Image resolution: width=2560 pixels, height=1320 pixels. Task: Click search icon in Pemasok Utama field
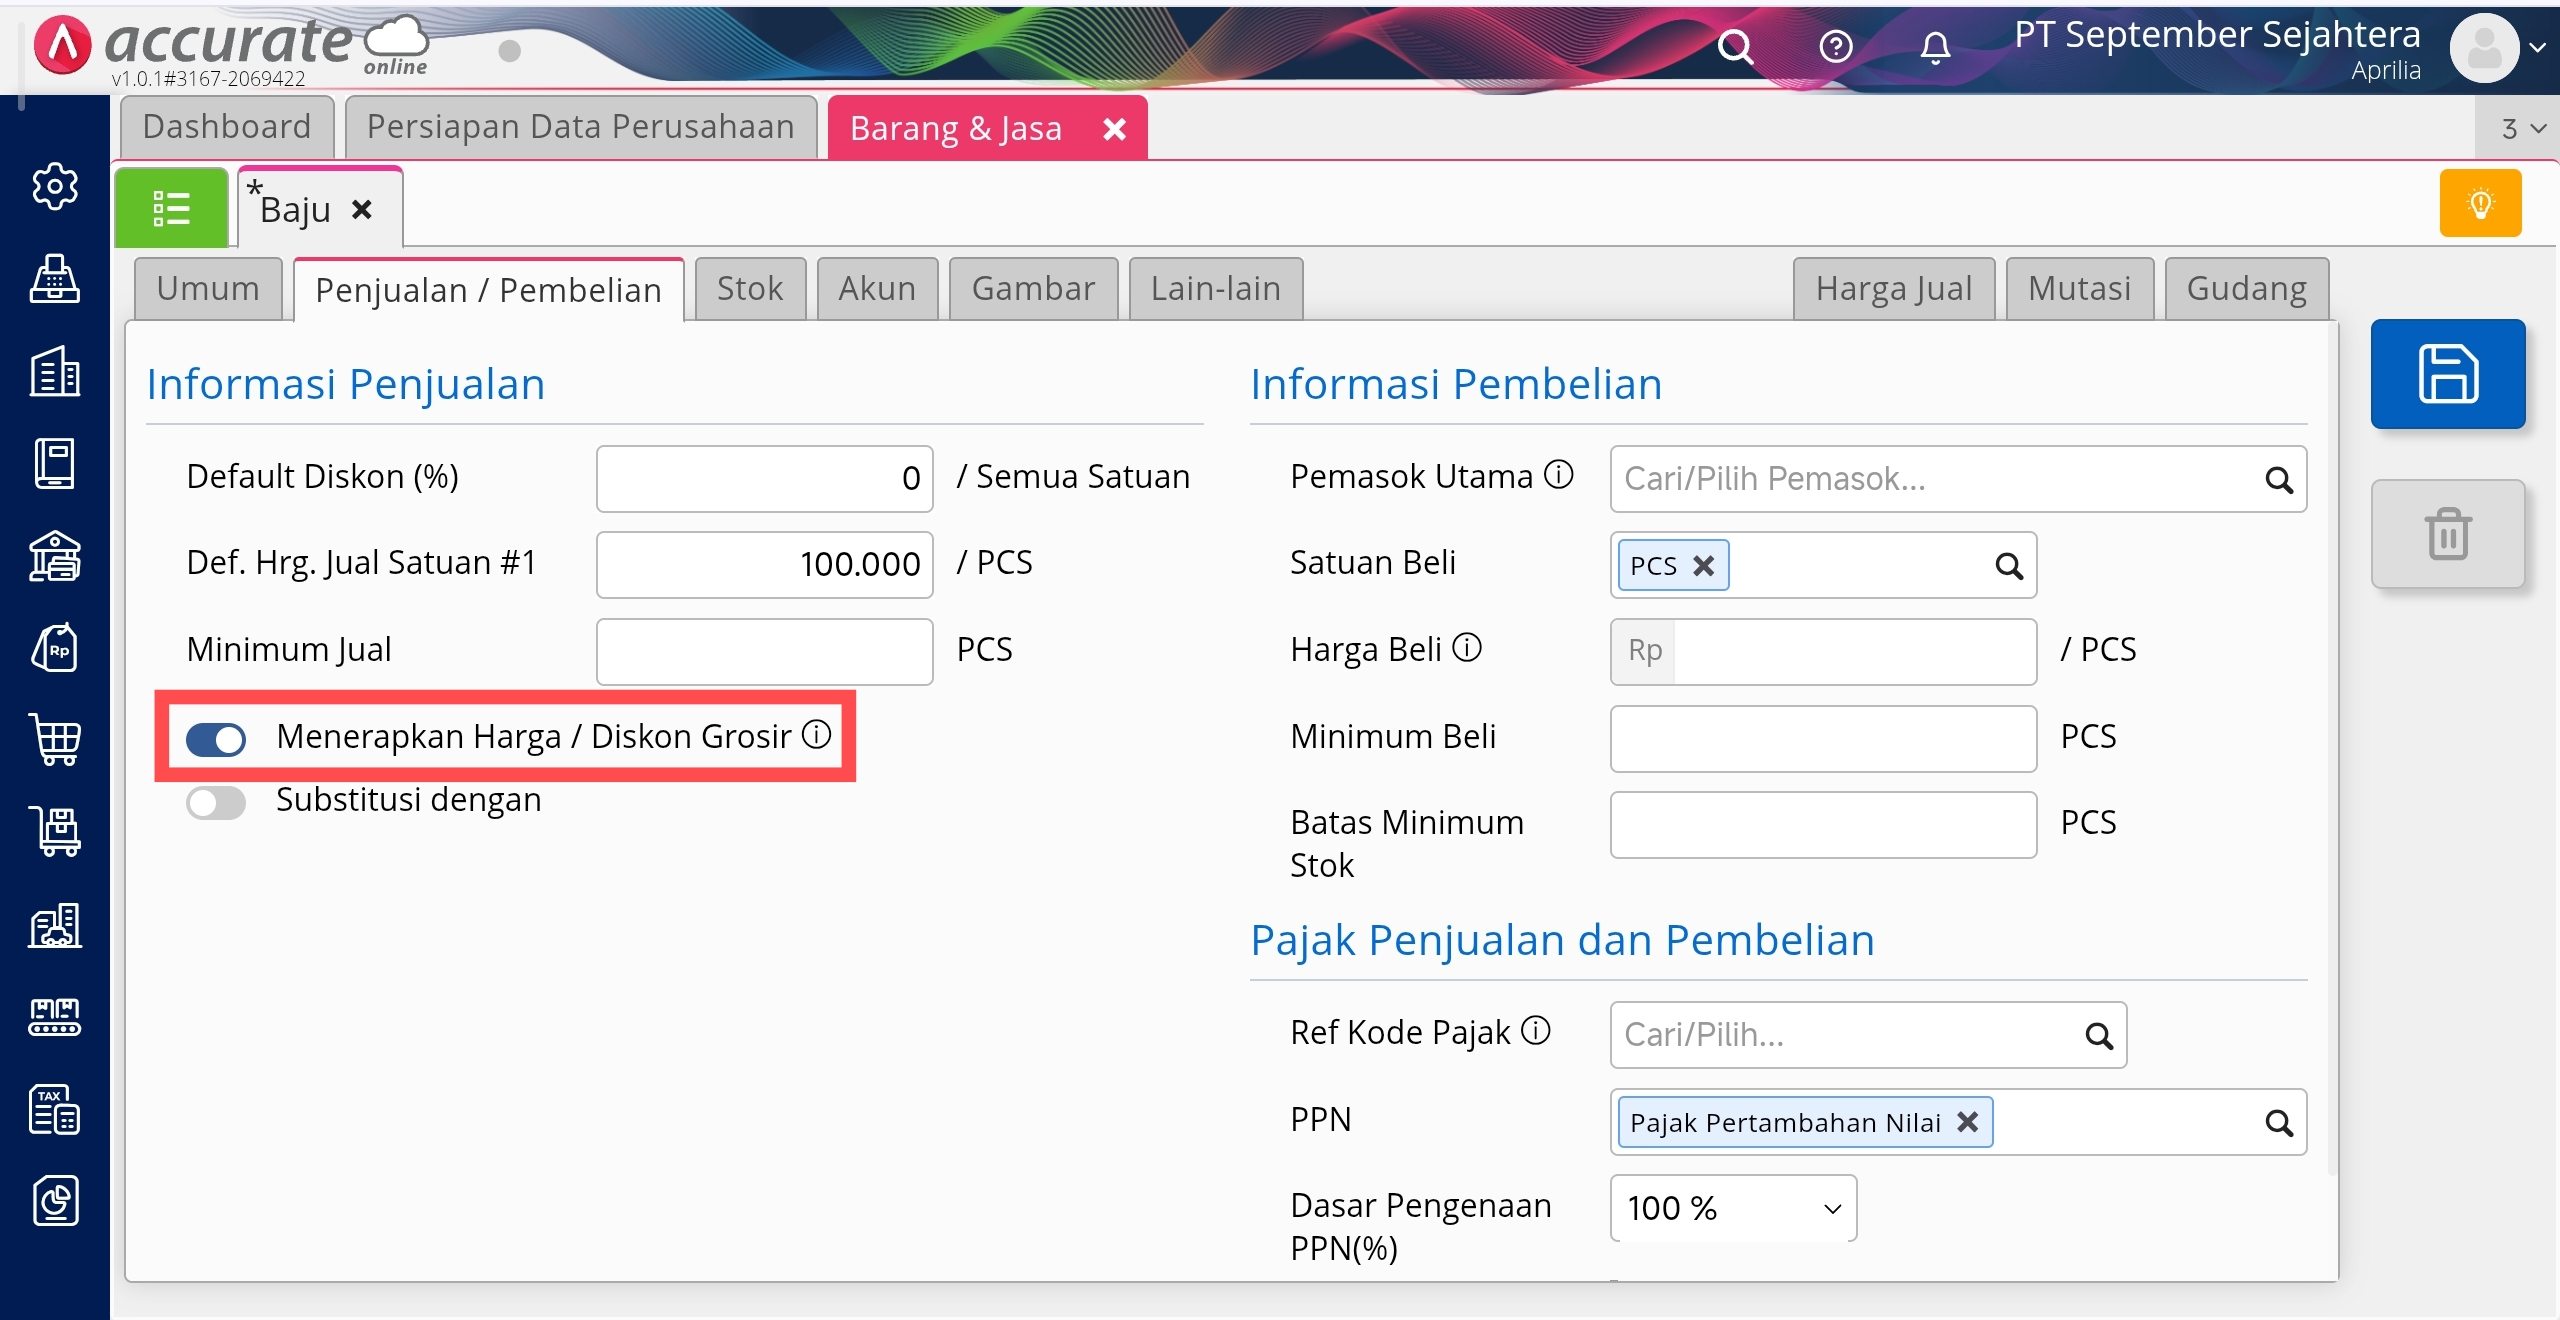(x=2278, y=480)
